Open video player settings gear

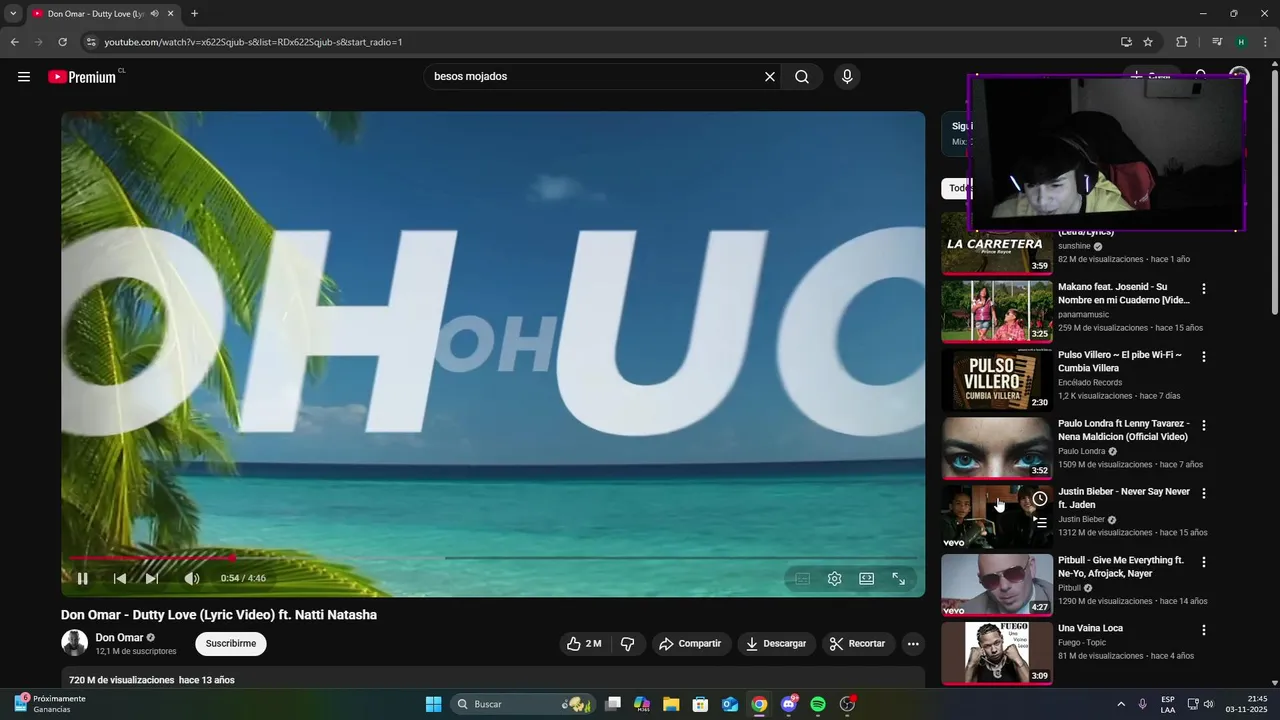coord(834,578)
